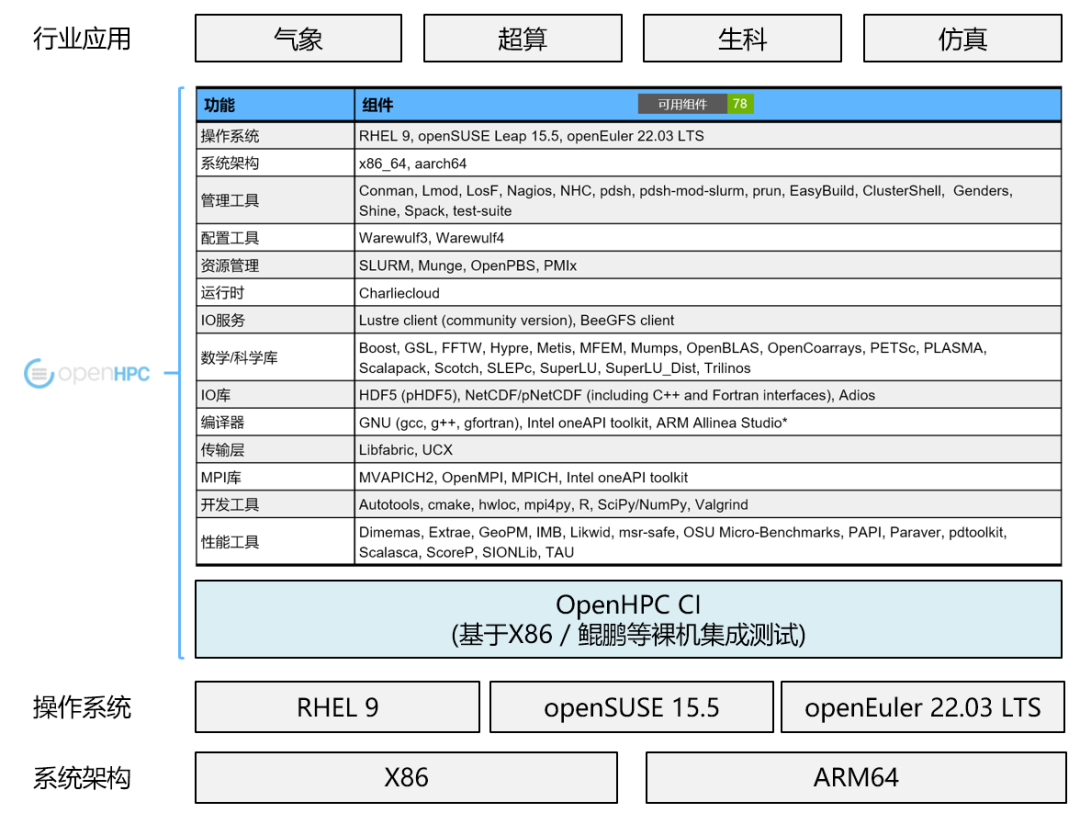The image size is (1080, 813).
Task: Click the Conman, Lmod, LosF management tools cell
Action: pyautogui.click(x=708, y=200)
